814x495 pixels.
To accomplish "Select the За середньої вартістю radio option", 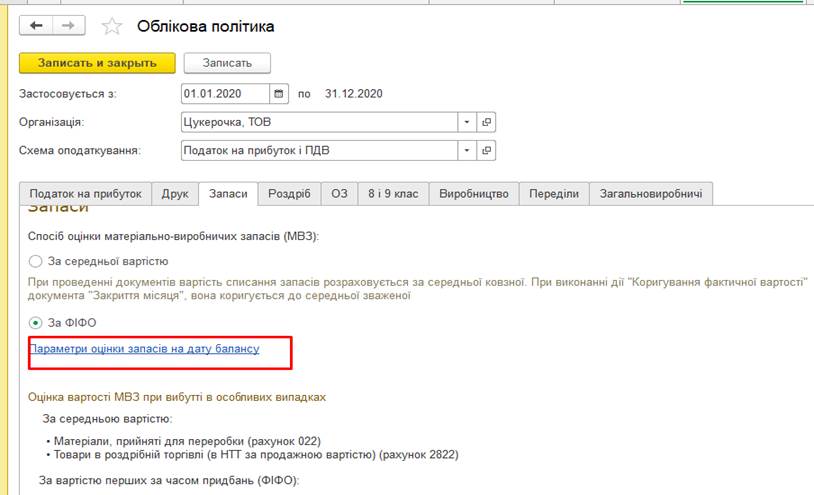I will coord(36,261).
